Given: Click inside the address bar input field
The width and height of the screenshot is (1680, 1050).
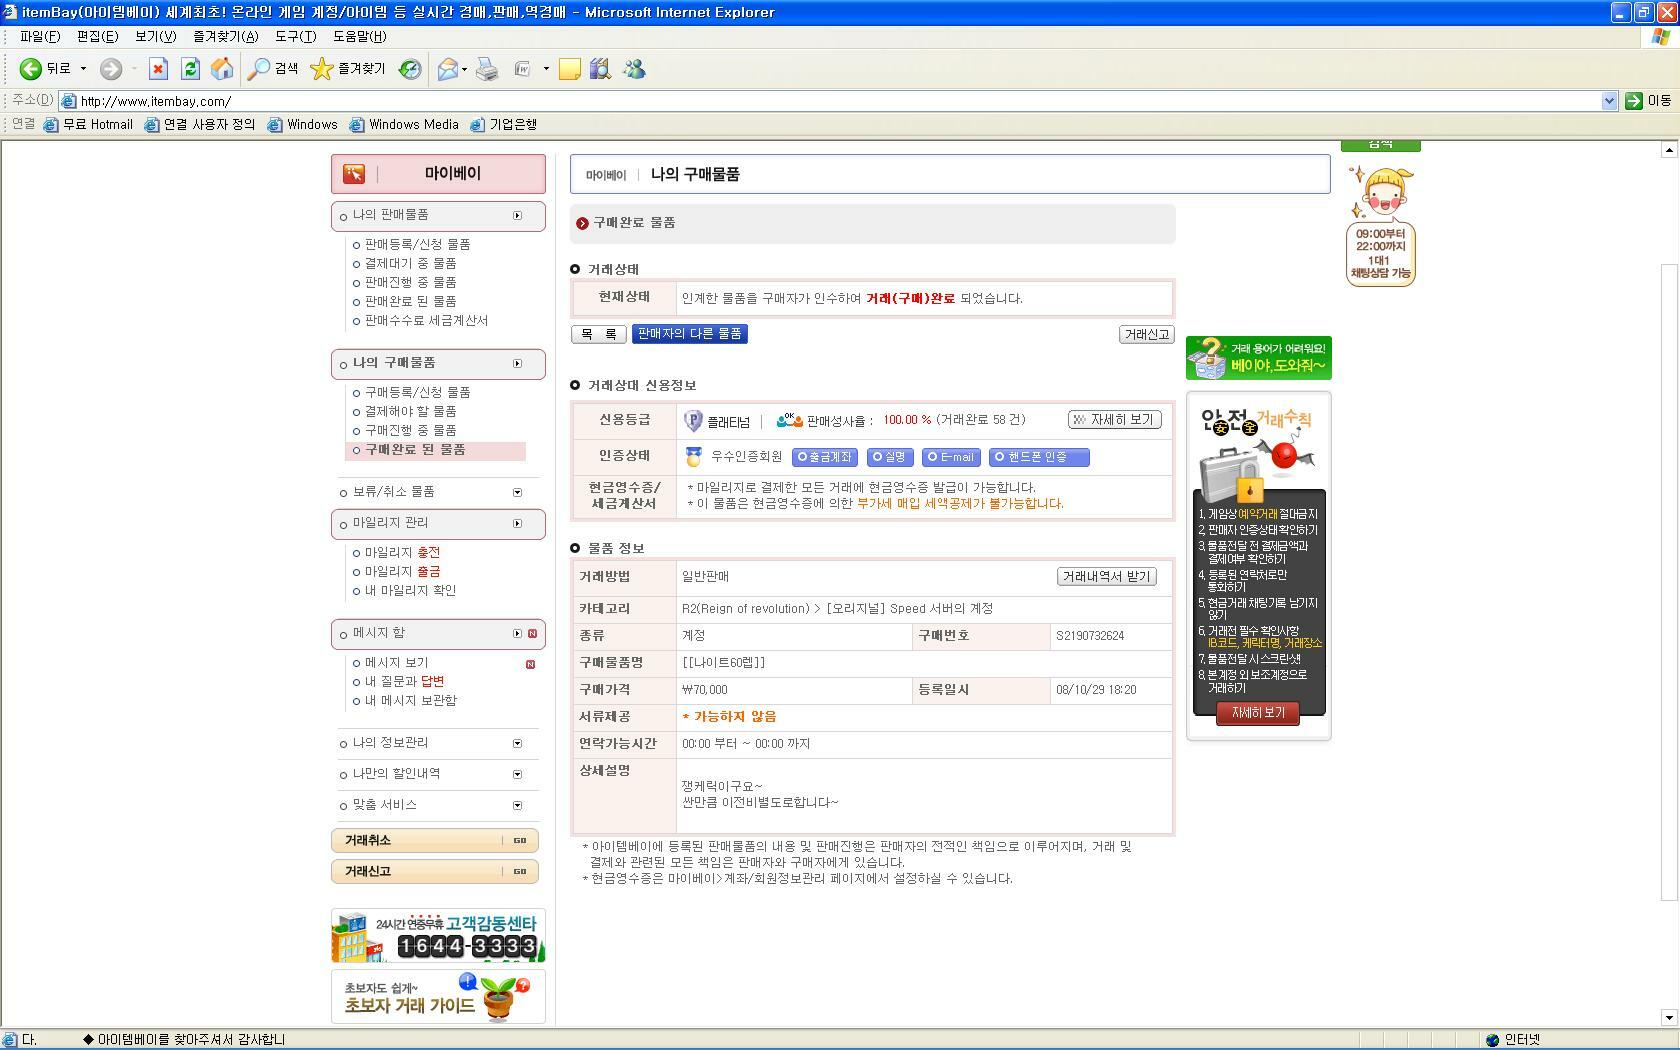Looking at the screenshot, I should click(x=400, y=100).
